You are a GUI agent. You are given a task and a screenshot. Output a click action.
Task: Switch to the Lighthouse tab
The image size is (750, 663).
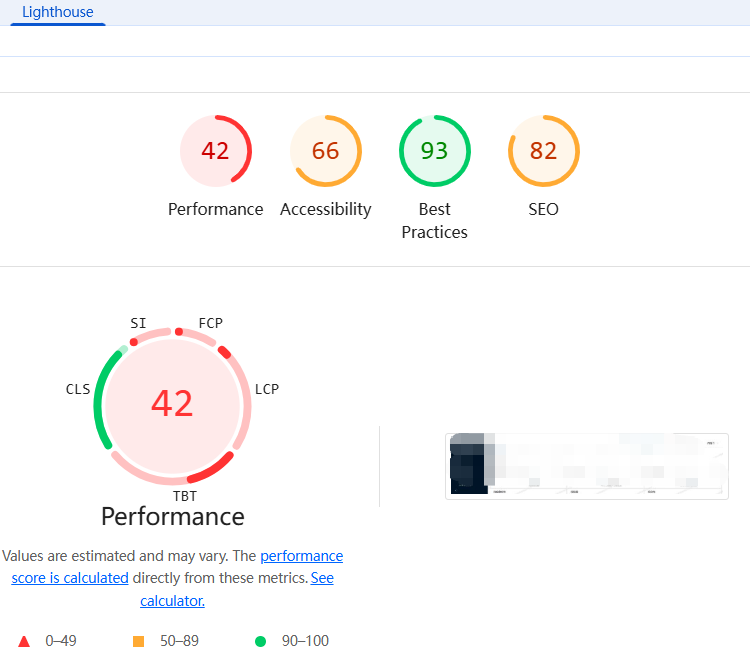point(57,12)
